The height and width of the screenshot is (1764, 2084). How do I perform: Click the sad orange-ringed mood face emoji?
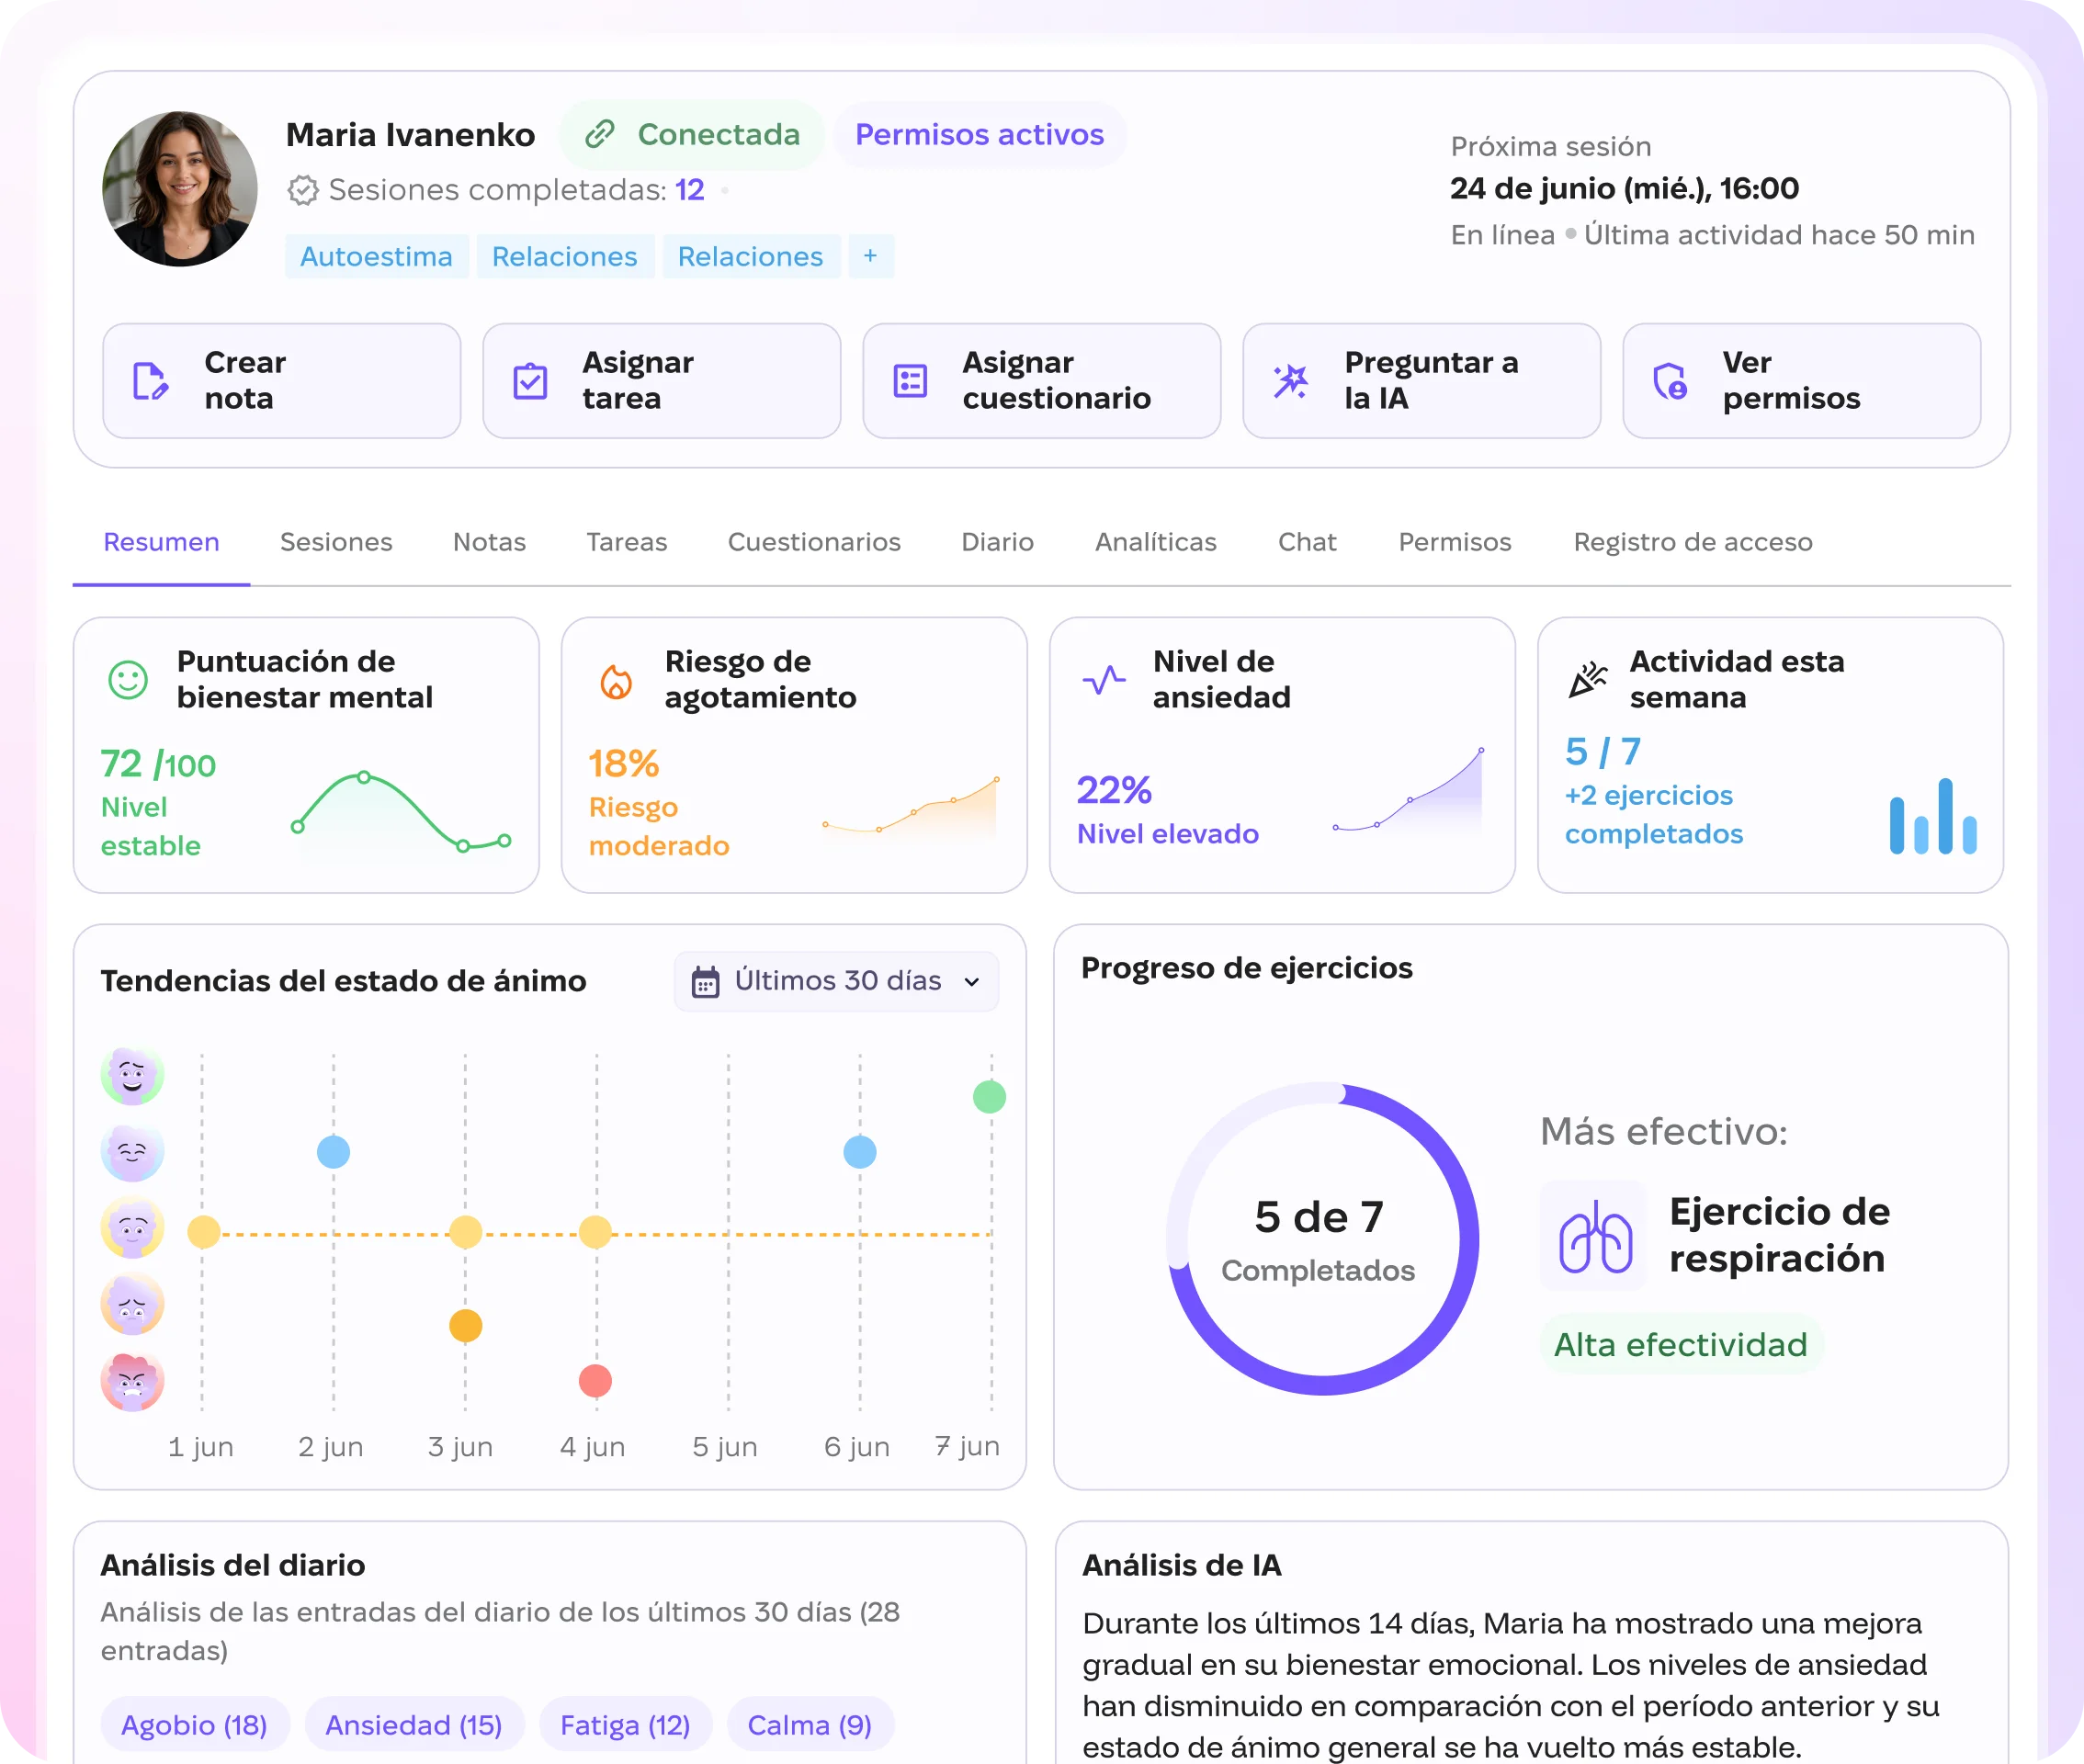(x=132, y=1304)
